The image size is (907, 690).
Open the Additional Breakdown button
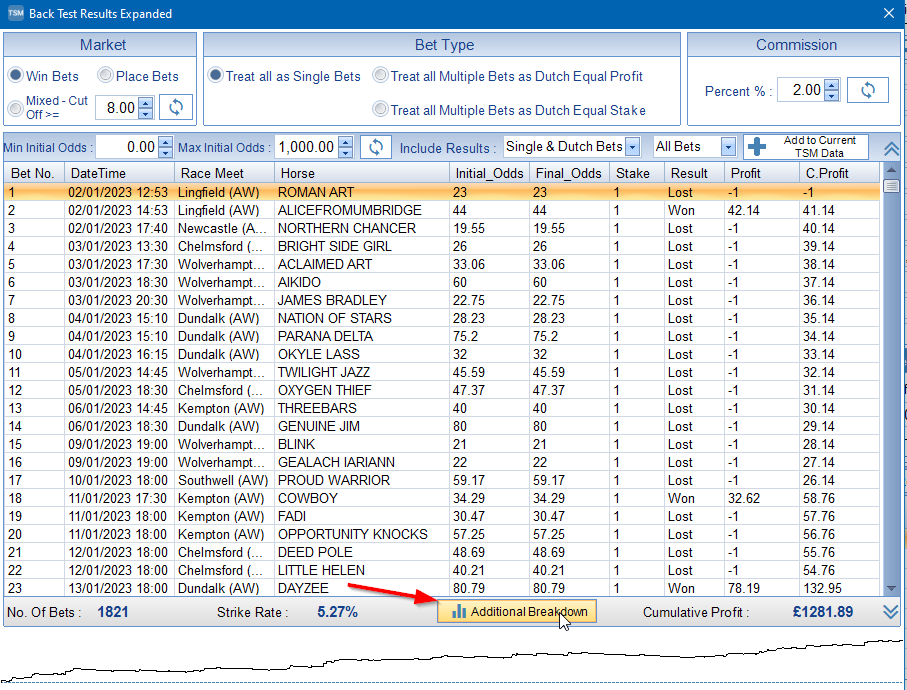(x=517, y=611)
